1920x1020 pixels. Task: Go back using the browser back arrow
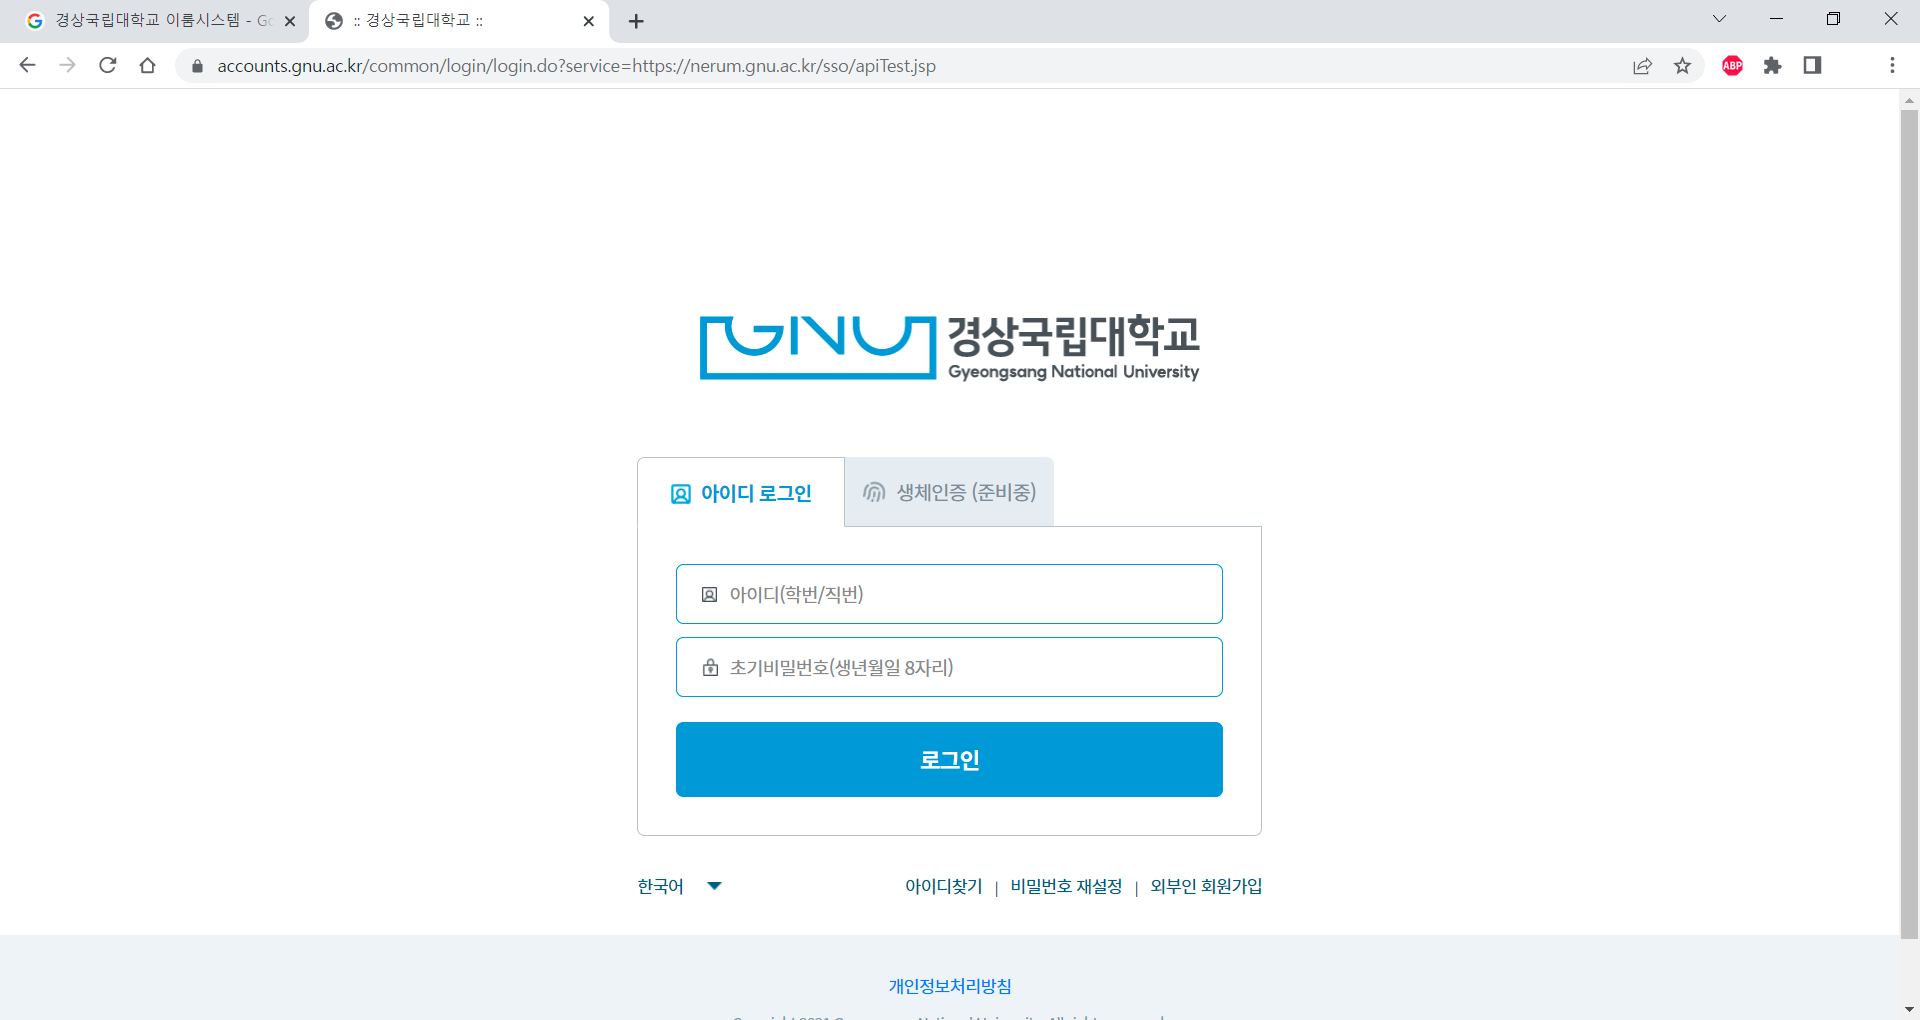pyautogui.click(x=27, y=65)
